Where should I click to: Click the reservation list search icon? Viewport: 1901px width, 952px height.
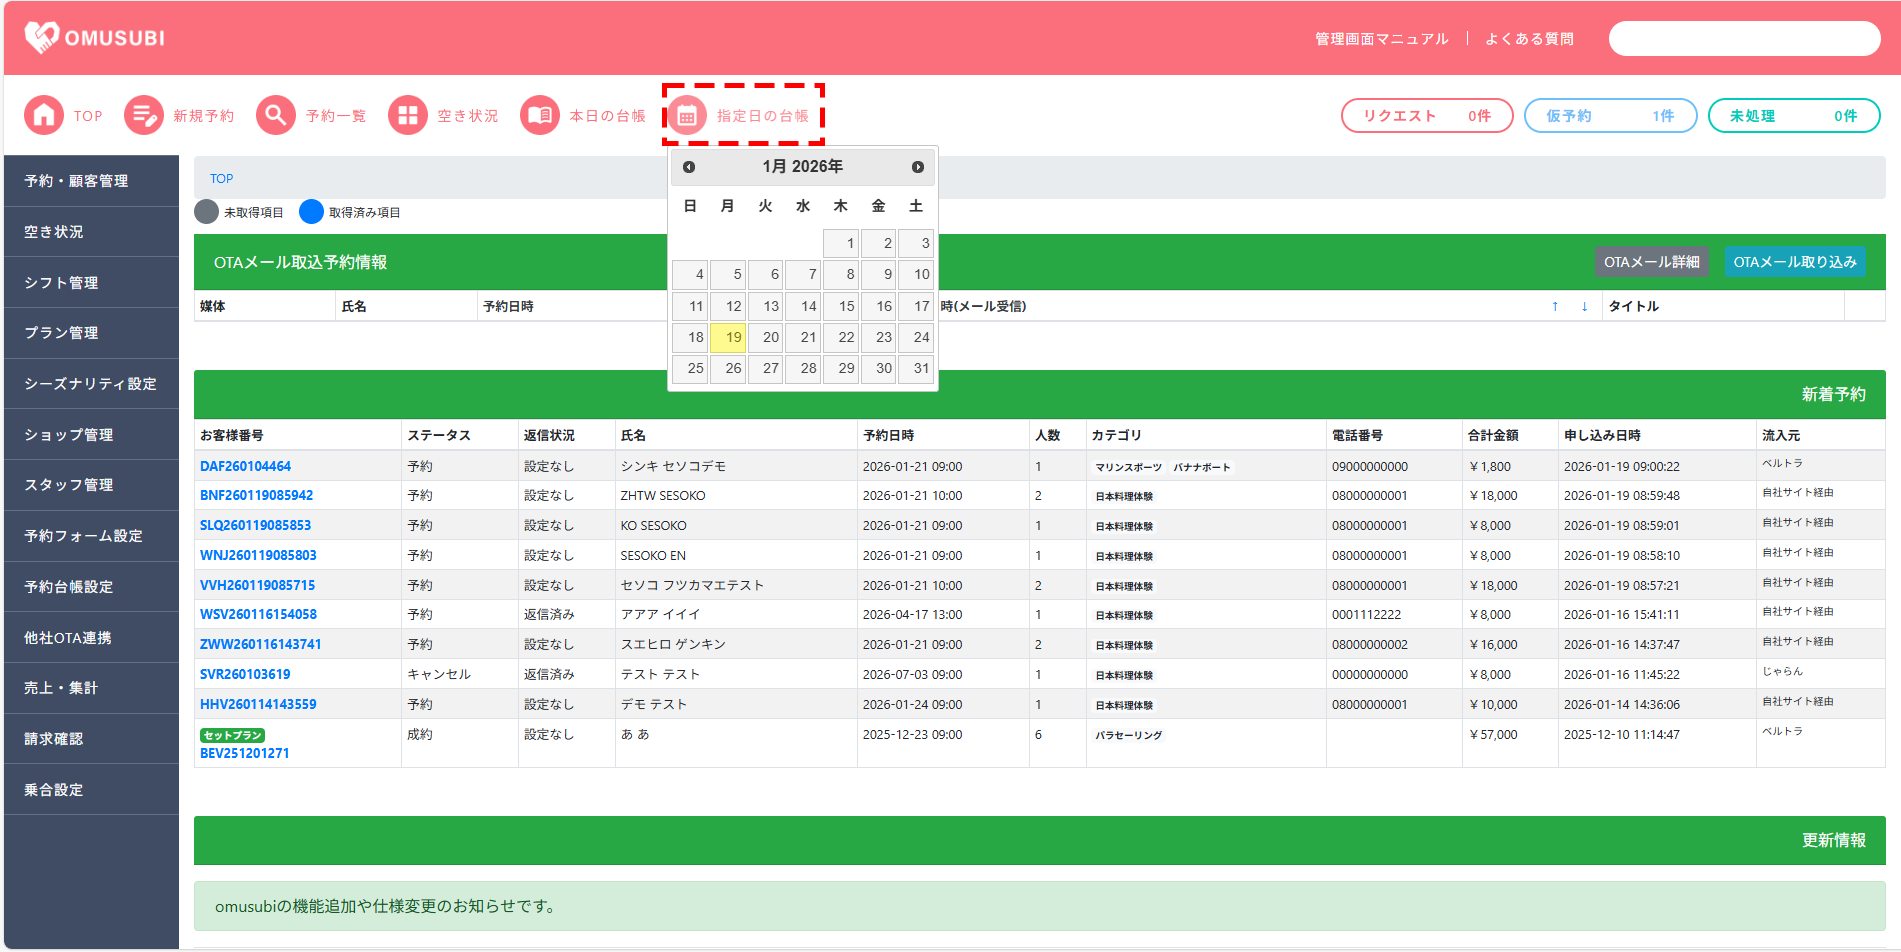click(275, 116)
